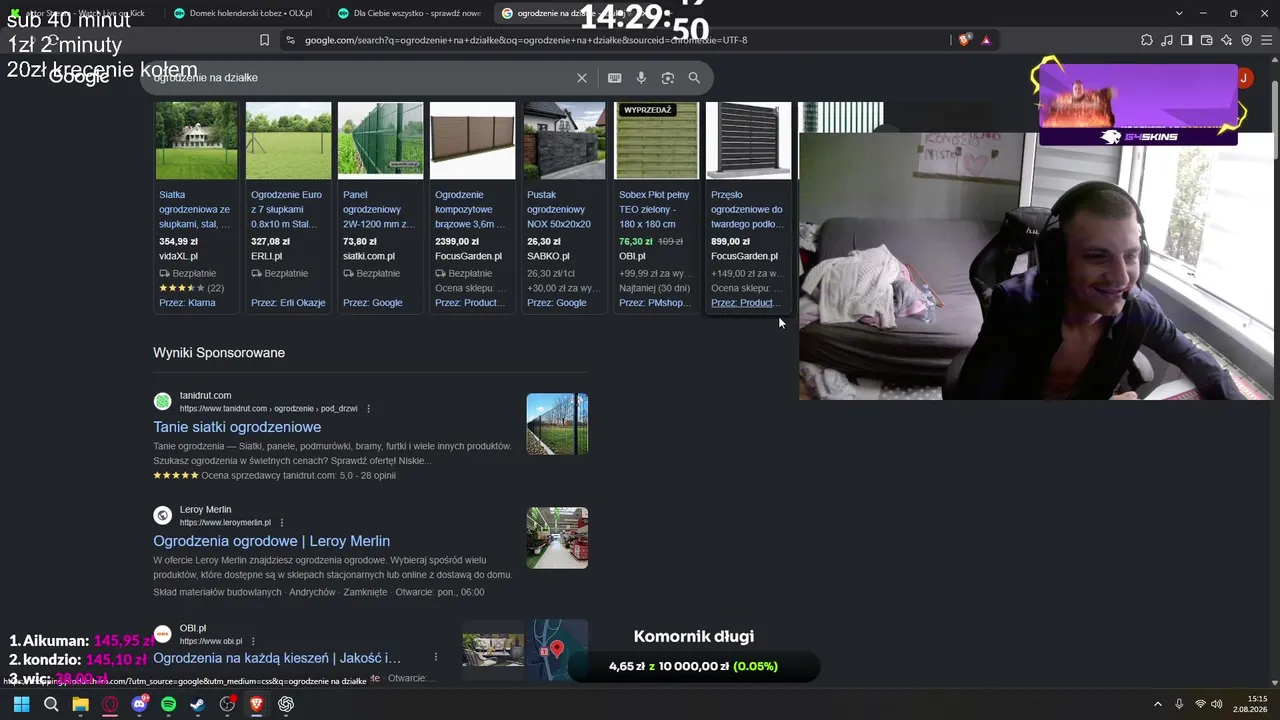Open the OBI.pl ad options menu

(x=253, y=642)
